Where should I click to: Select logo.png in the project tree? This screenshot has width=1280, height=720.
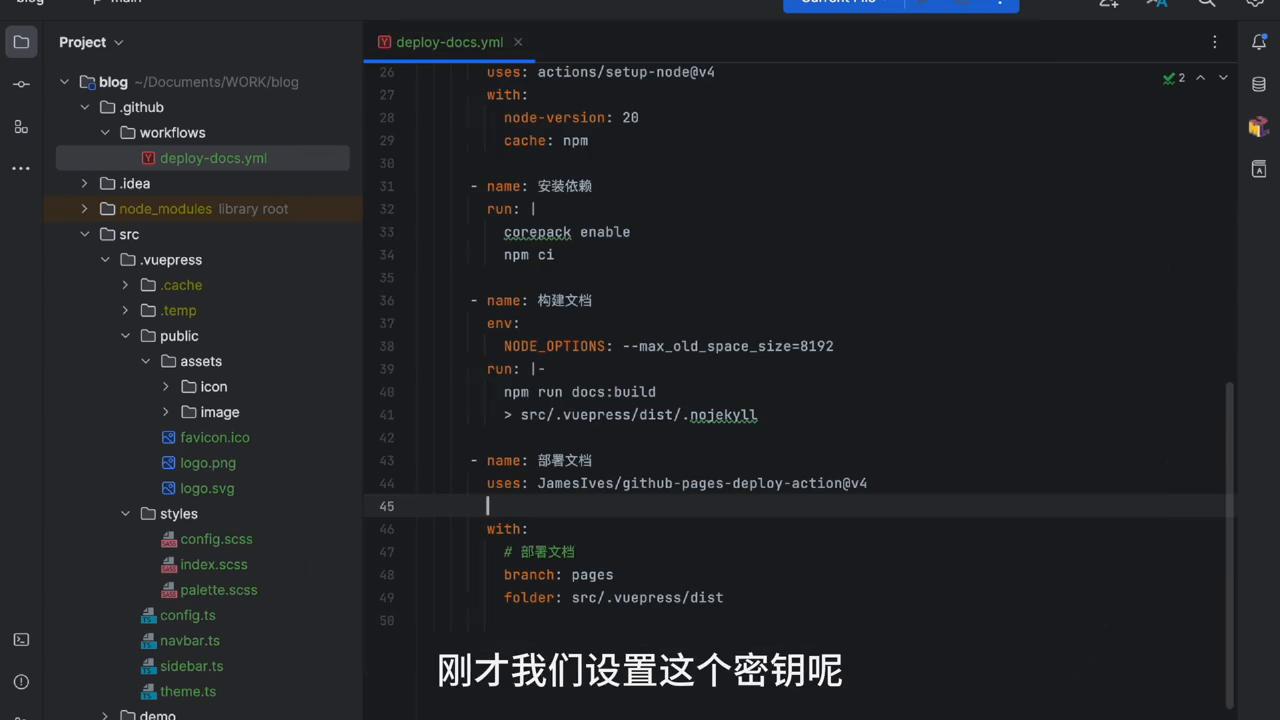[208, 462]
